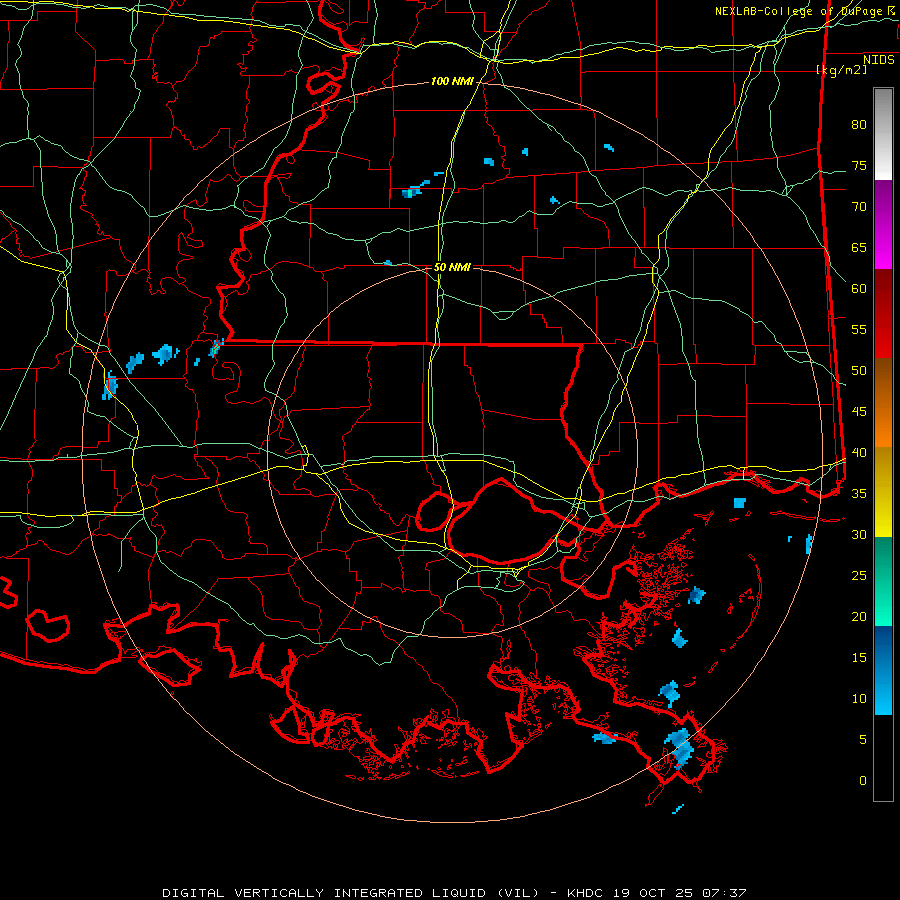Select the 55 value on the VIL scale
The image size is (900, 900).
[x=859, y=329]
